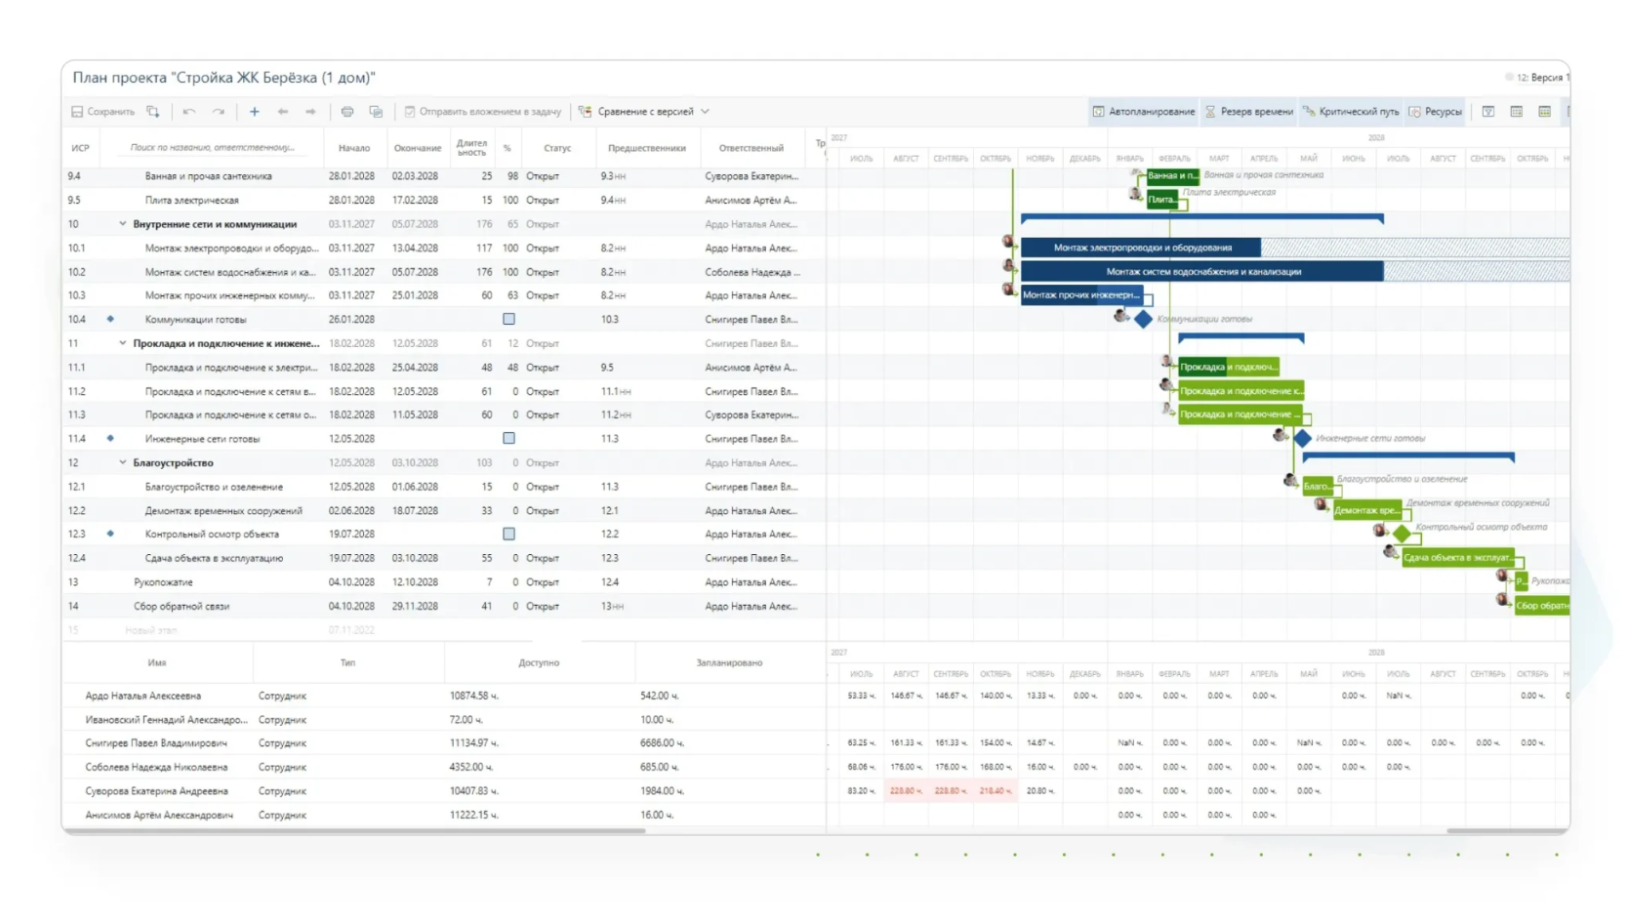The height and width of the screenshot is (906, 1640).
Task: Outdent task using left arrow icon
Action: click(283, 112)
